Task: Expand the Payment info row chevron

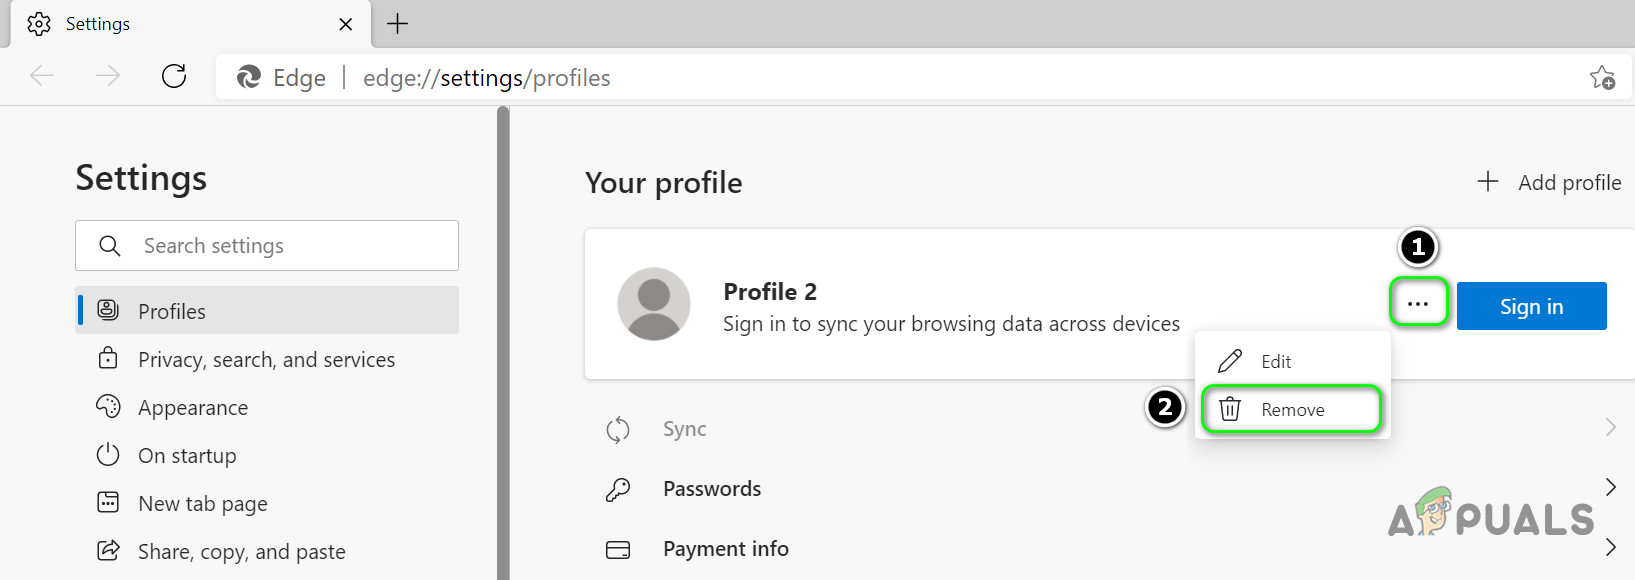Action: [1610, 547]
